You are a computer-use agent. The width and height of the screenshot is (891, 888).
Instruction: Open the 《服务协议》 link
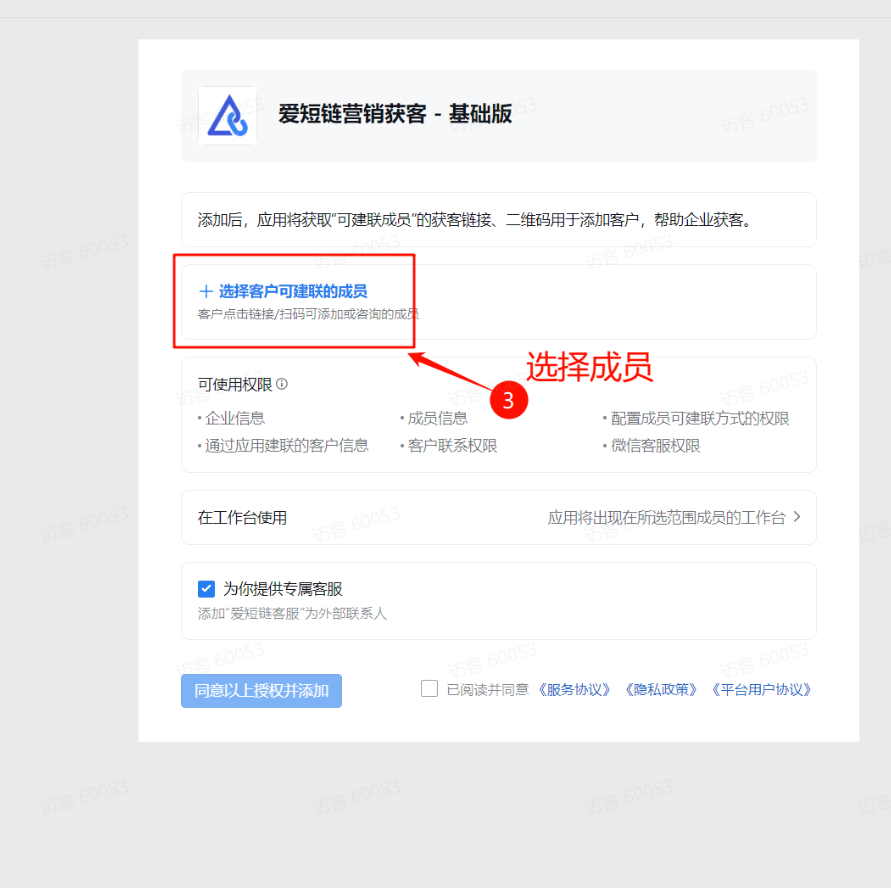point(574,690)
